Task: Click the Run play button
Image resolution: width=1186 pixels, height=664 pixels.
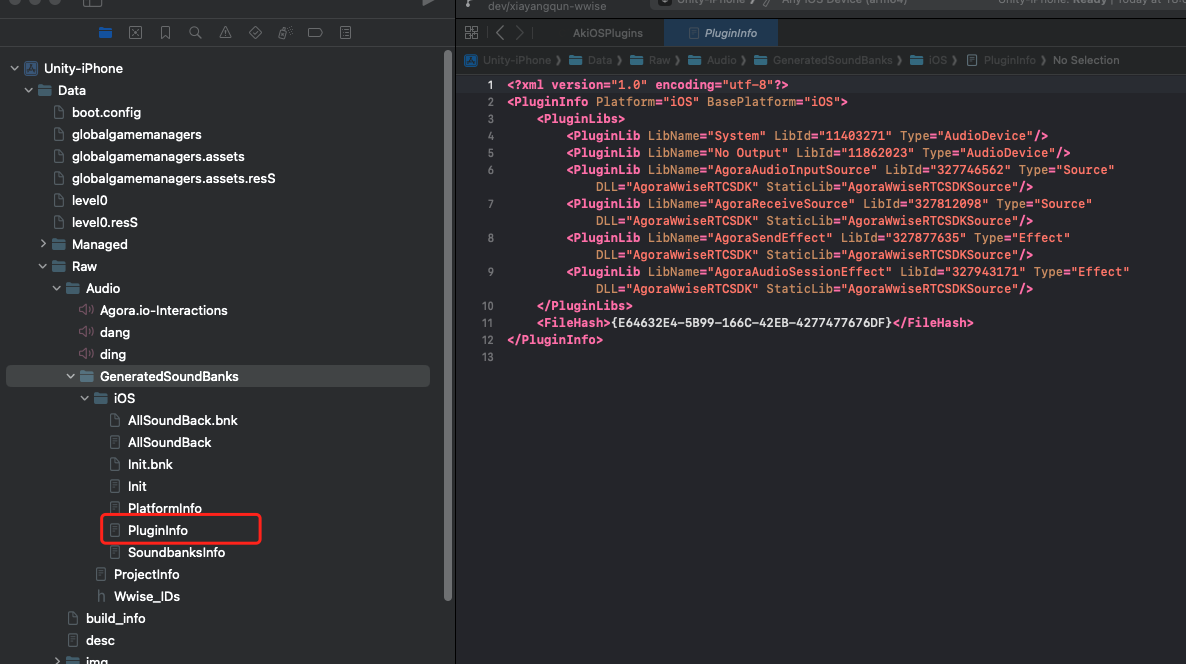Action: click(x=428, y=3)
